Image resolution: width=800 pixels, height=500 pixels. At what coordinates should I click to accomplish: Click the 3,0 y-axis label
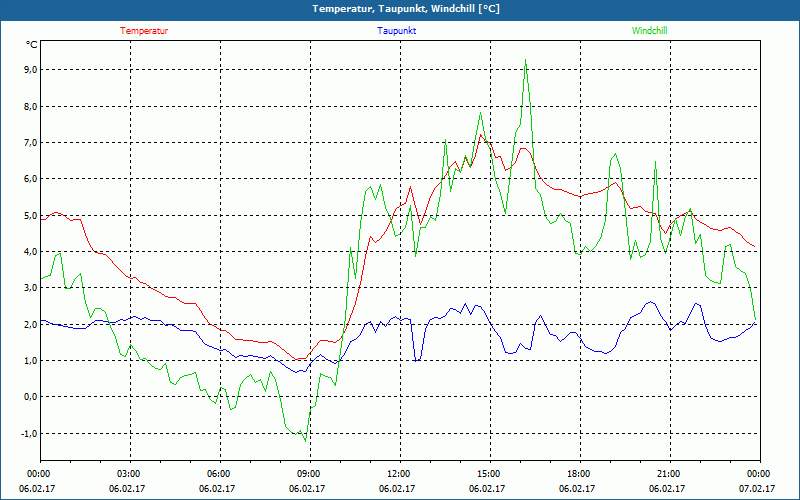click(31, 288)
